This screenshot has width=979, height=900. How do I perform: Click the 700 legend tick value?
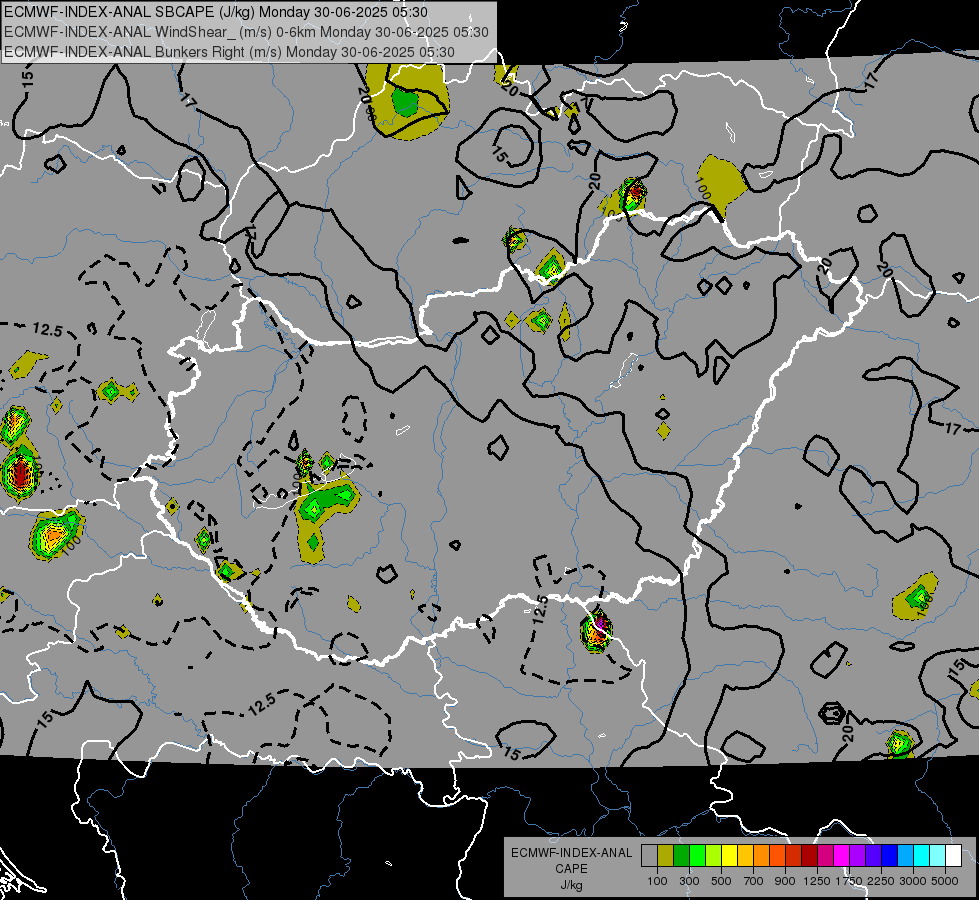pos(754,881)
